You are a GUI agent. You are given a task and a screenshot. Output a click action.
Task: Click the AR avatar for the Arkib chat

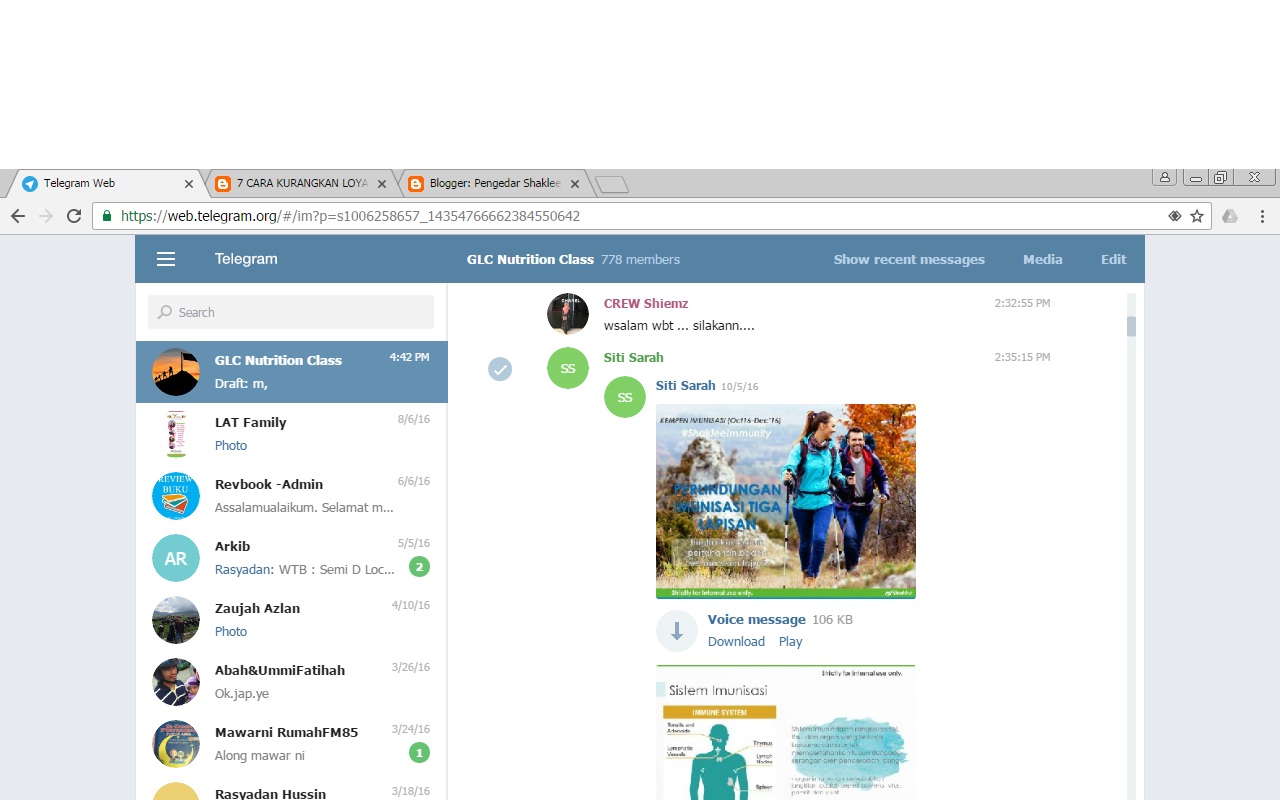click(176, 558)
